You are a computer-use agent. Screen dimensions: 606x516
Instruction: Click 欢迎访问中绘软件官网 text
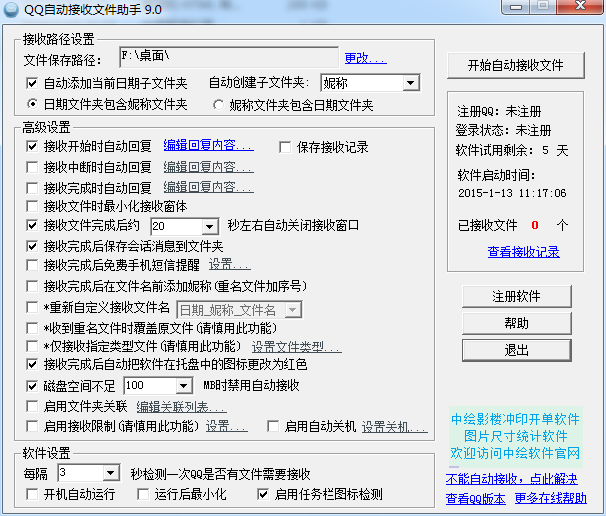(x=515, y=453)
